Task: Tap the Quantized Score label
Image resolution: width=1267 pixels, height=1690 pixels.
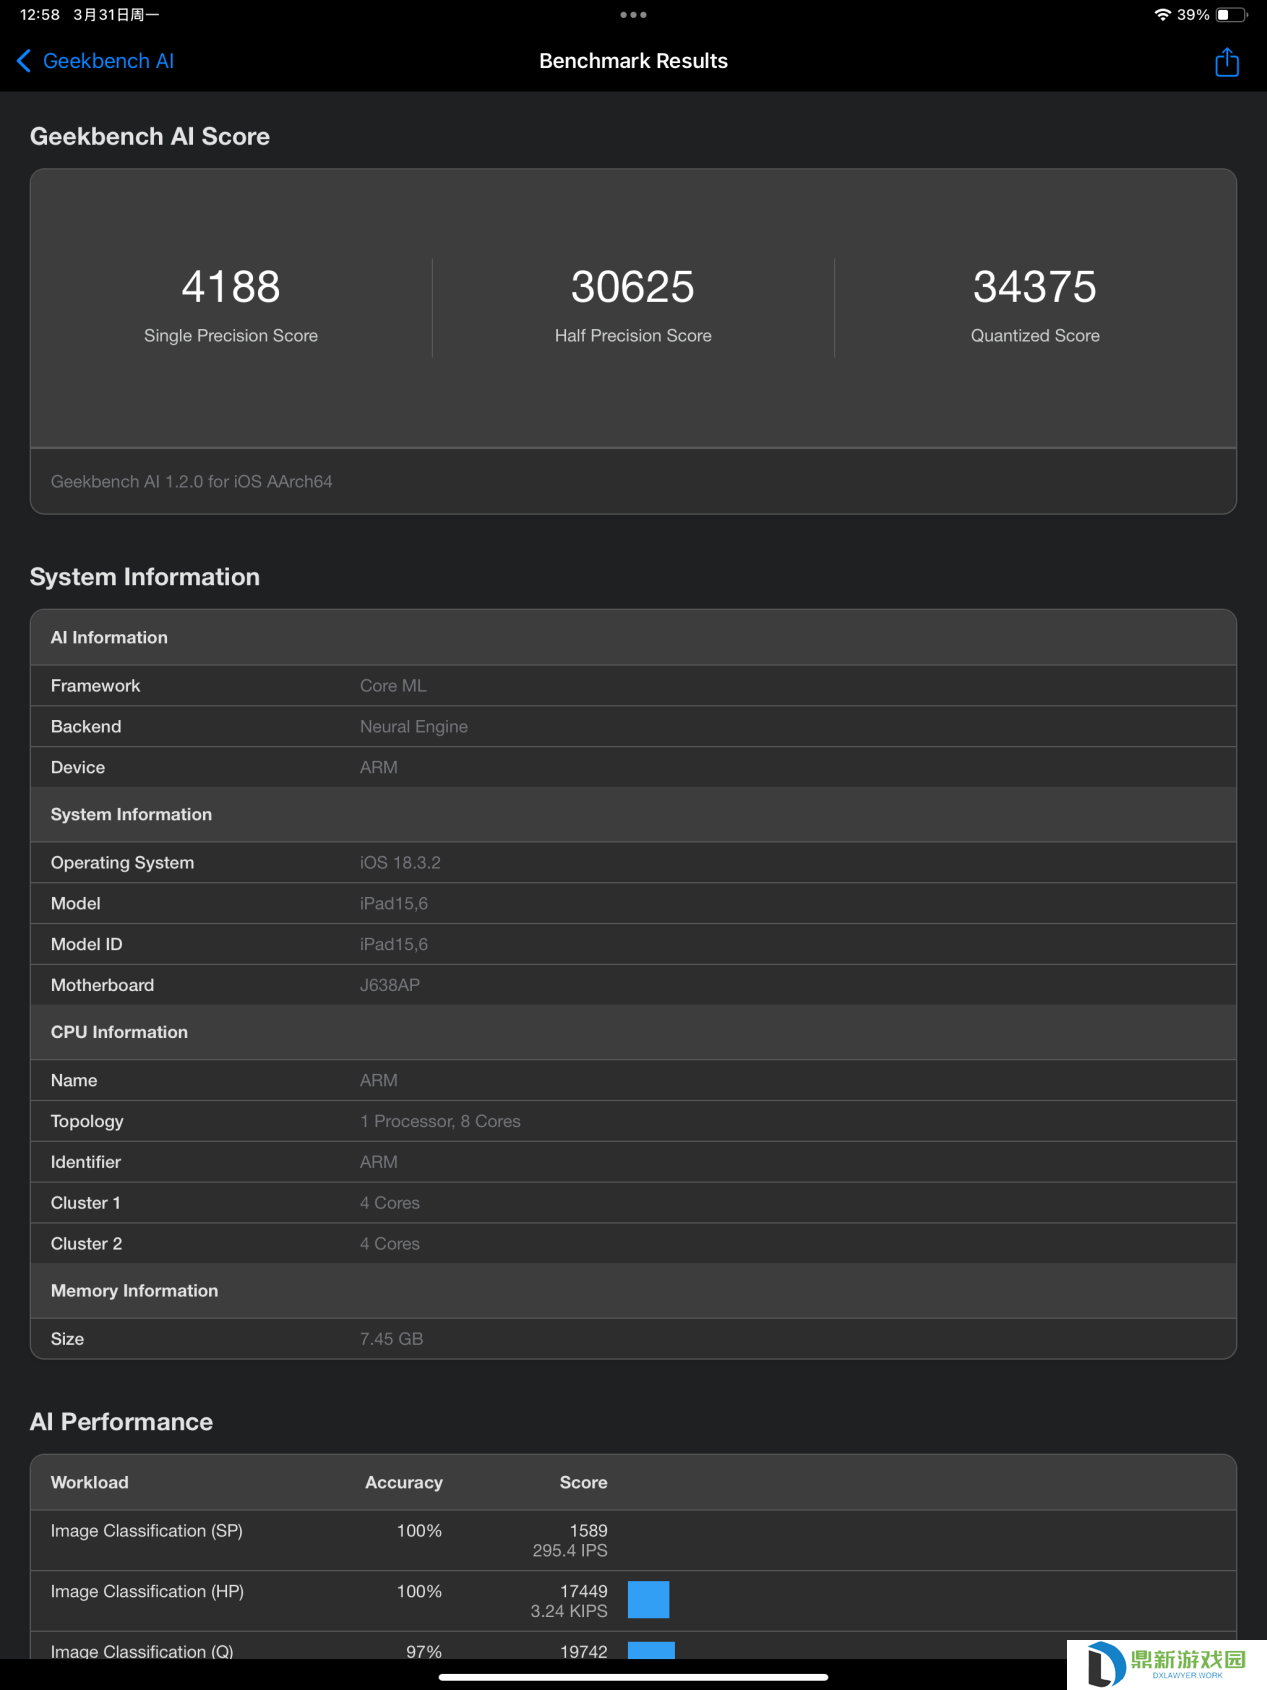Action: click(1035, 336)
